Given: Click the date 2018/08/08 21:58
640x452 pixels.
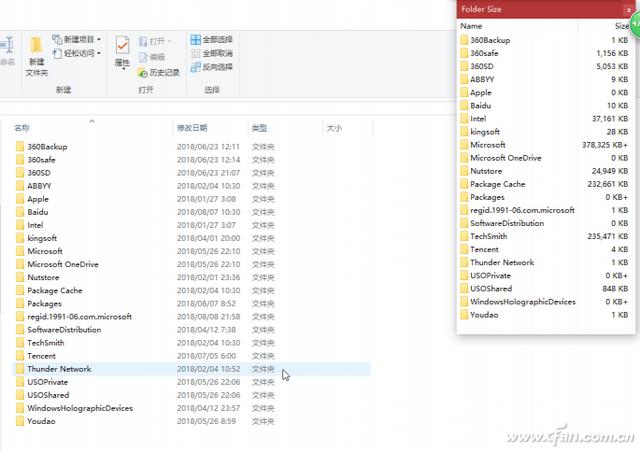Looking at the screenshot, I should (x=208, y=316).
